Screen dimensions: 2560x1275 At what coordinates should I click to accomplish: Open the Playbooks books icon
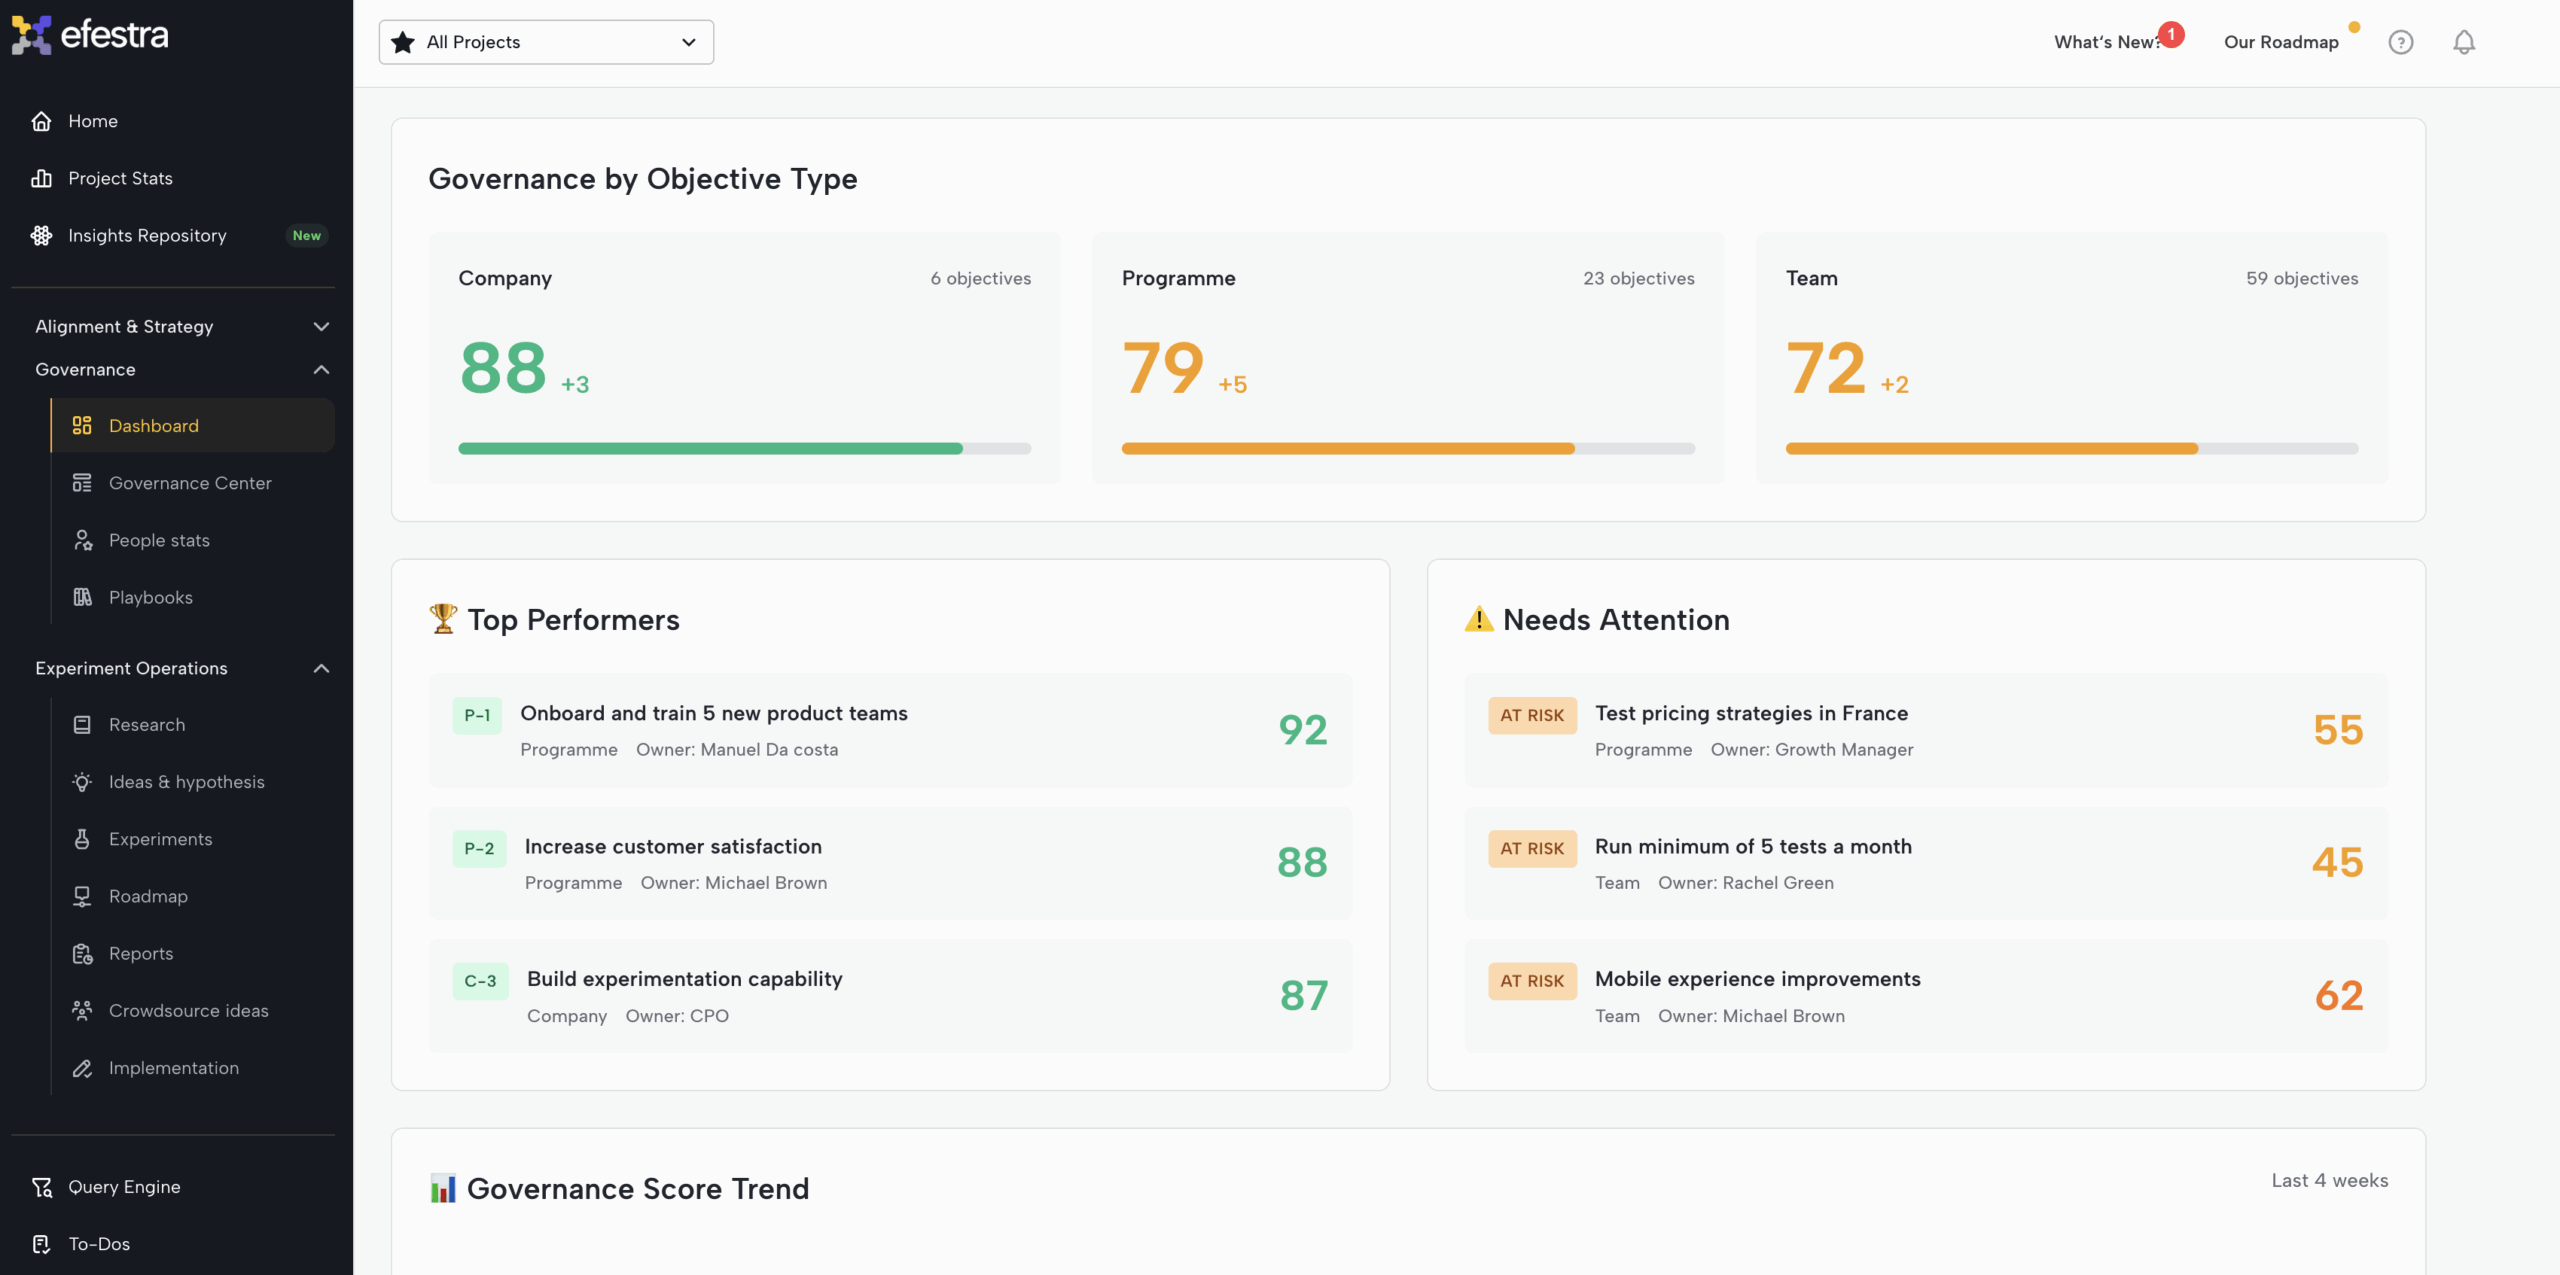(x=82, y=597)
